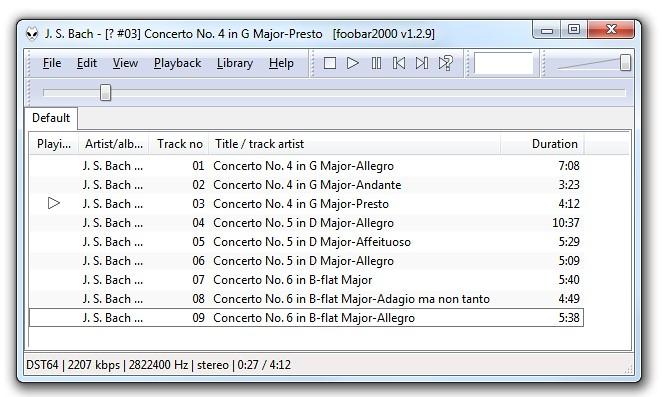Click the 2822400 Hz status bar entry
The height and width of the screenshot is (397, 663).
coord(159,365)
